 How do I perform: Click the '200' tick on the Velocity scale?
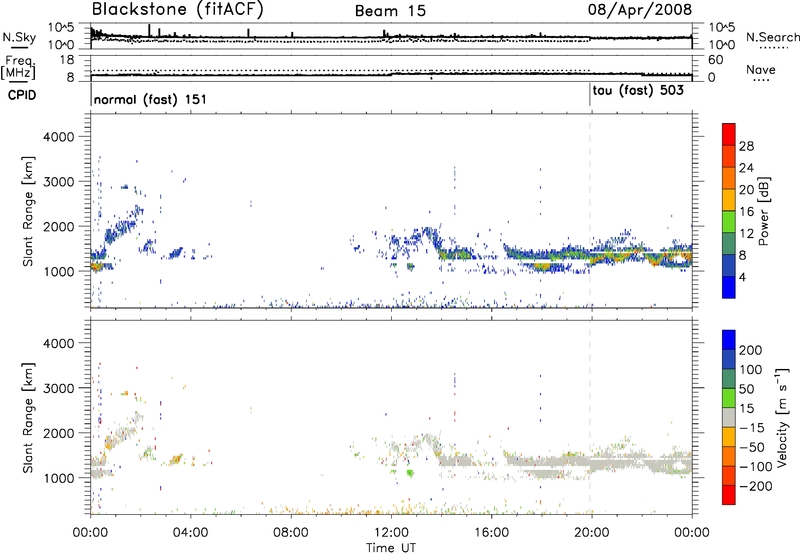[x=751, y=350]
